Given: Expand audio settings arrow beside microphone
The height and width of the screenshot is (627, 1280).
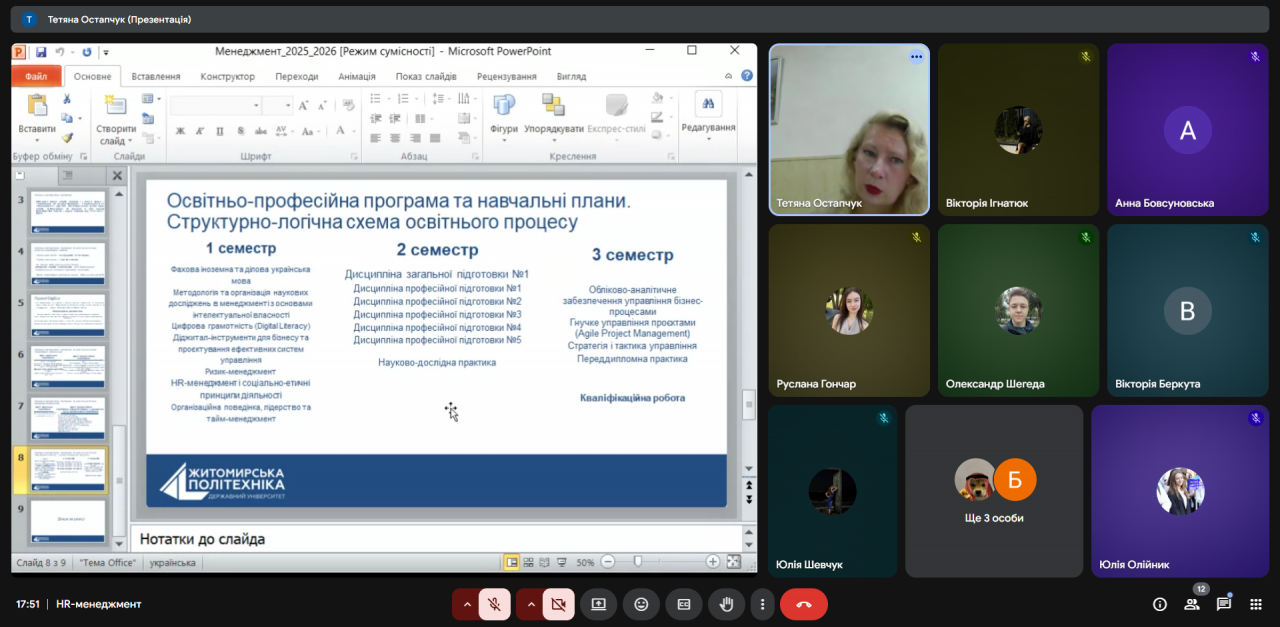Looking at the screenshot, I should point(466,604).
